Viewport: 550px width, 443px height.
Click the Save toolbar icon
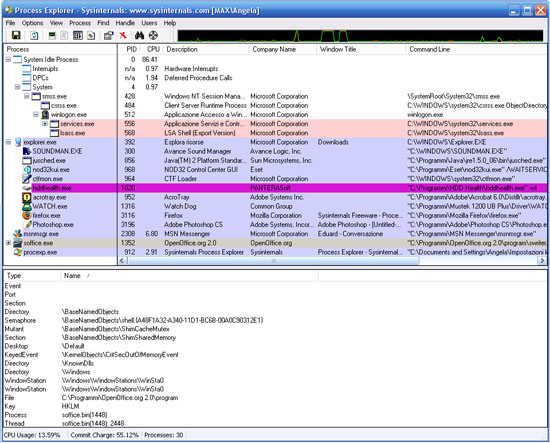pyautogui.click(x=16, y=35)
